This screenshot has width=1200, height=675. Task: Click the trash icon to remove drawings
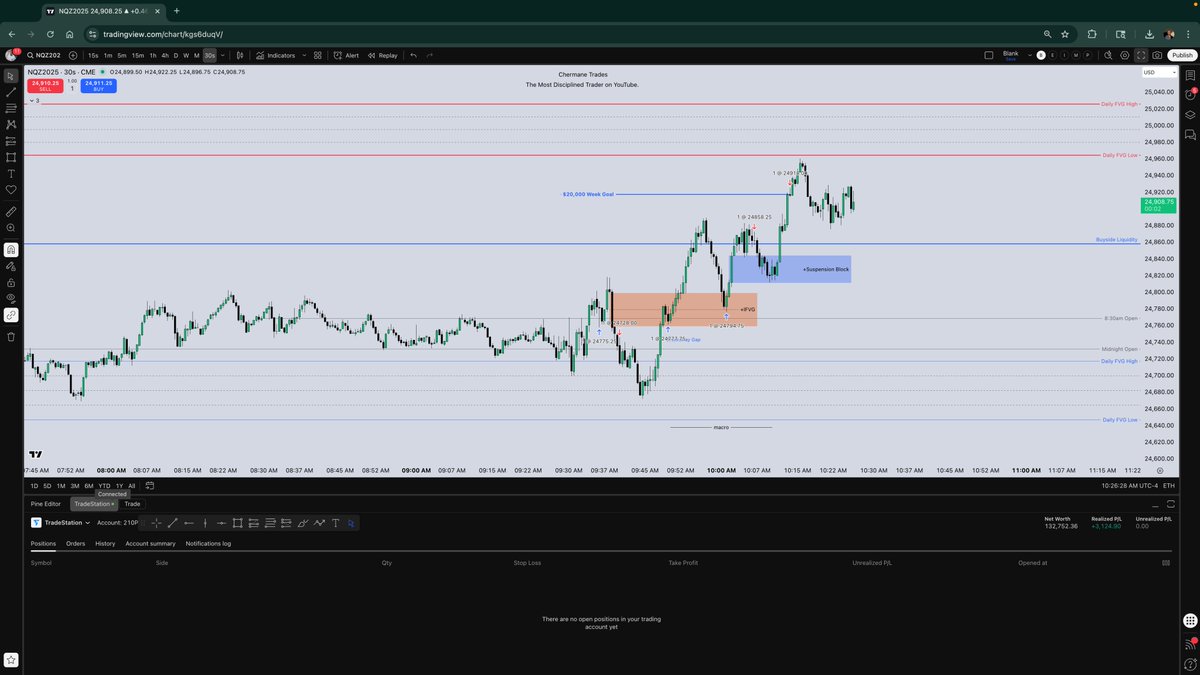point(11,337)
